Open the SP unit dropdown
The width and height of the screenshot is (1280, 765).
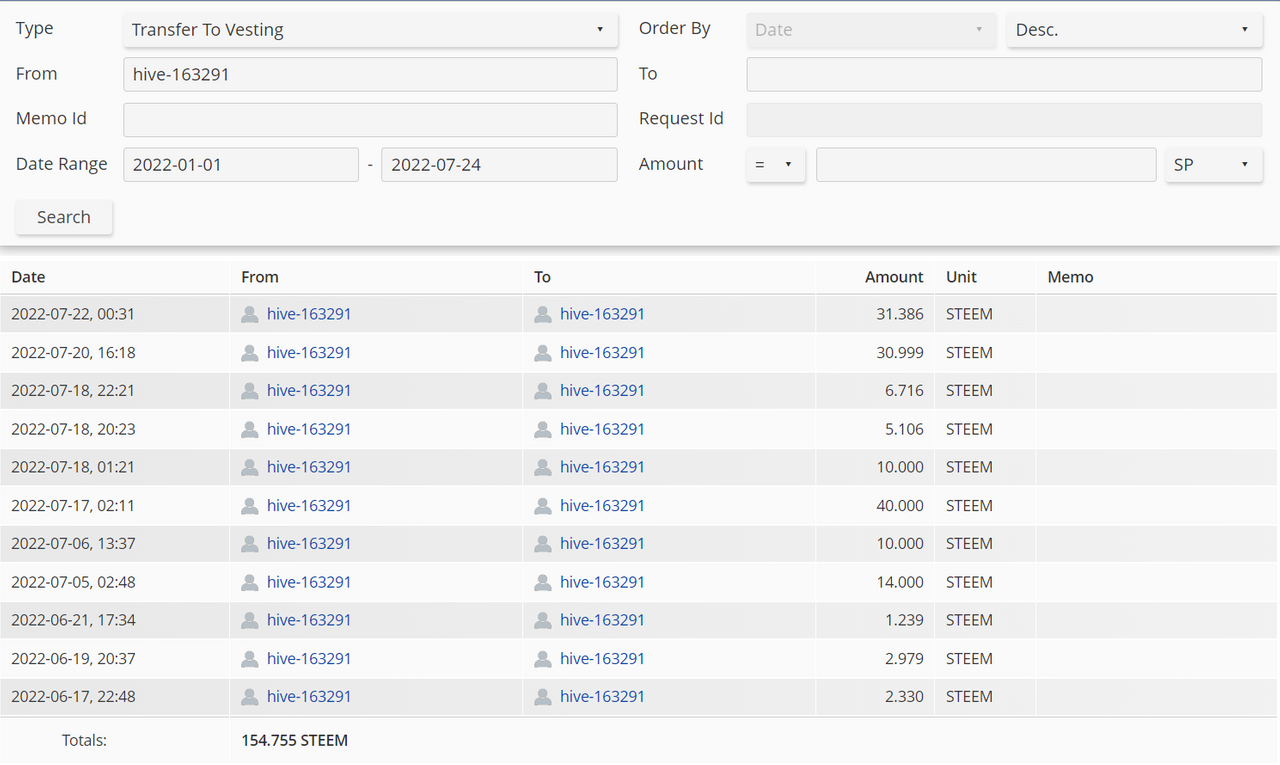(1214, 164)
